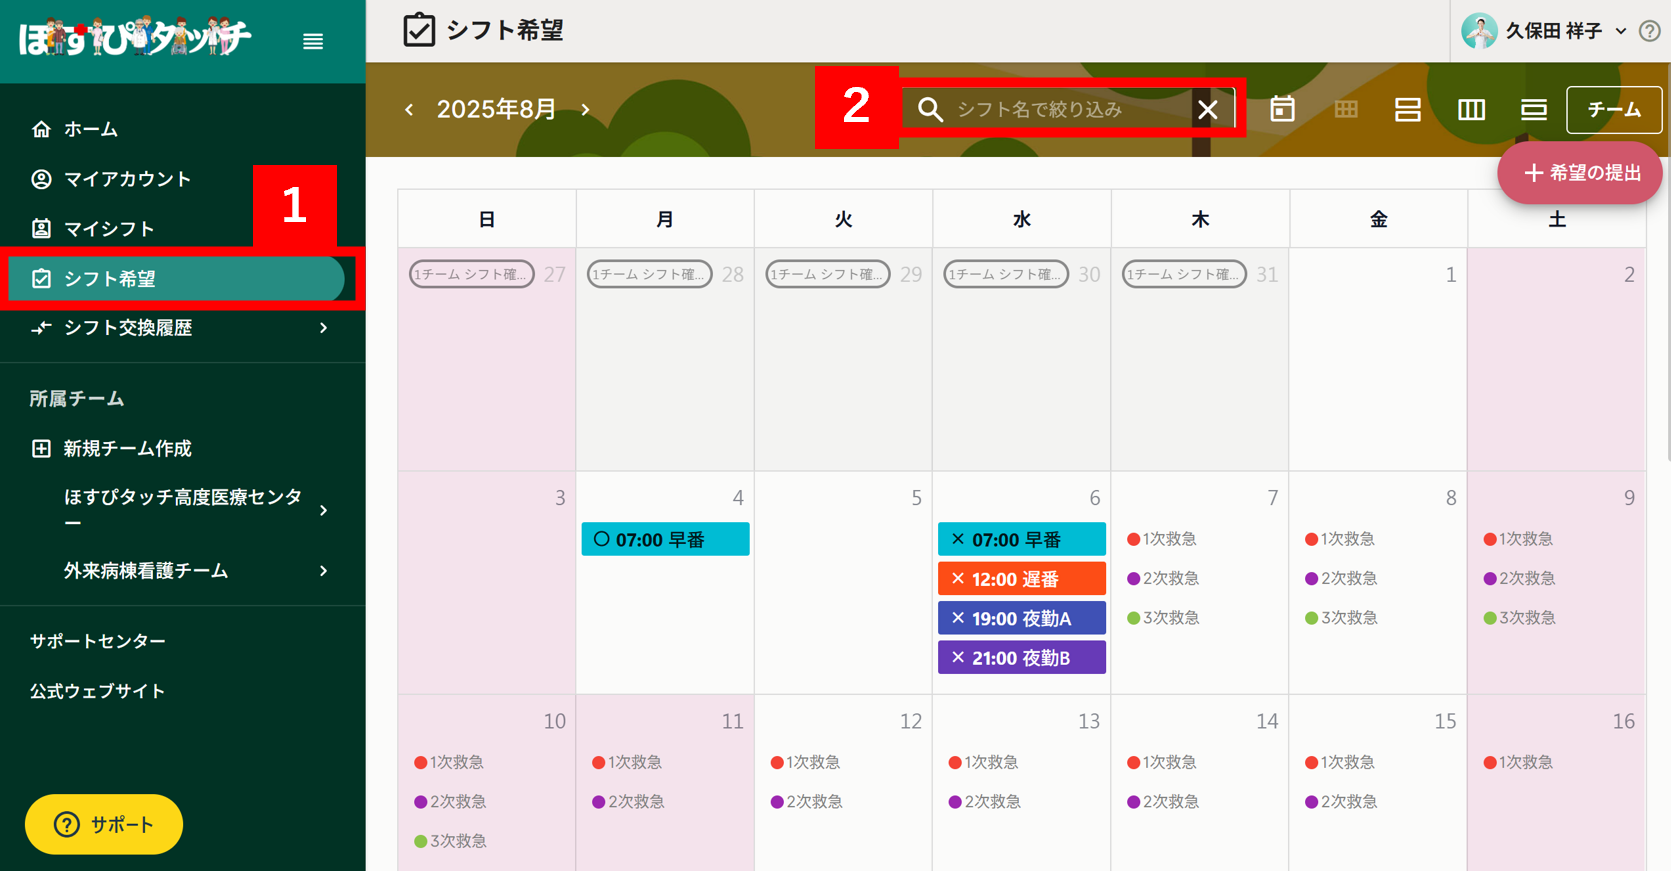Click the shift request header icon
The height and width of the screenshot is (871, 1671).
[x=419, y=30]
